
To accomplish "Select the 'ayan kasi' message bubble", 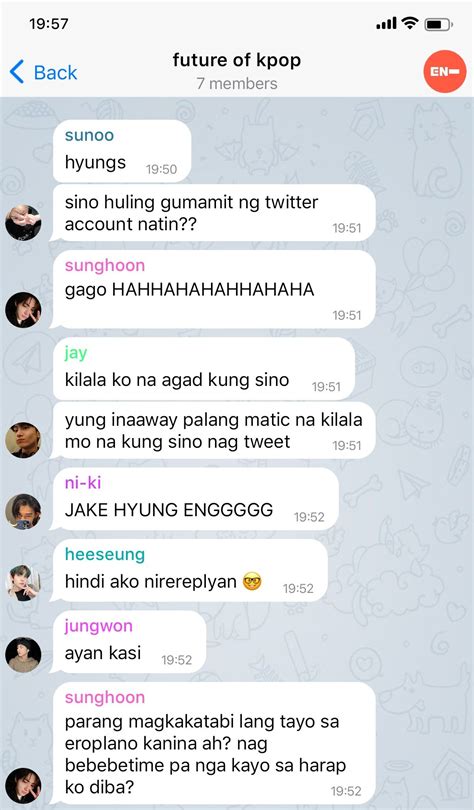I will pos(128,642).
